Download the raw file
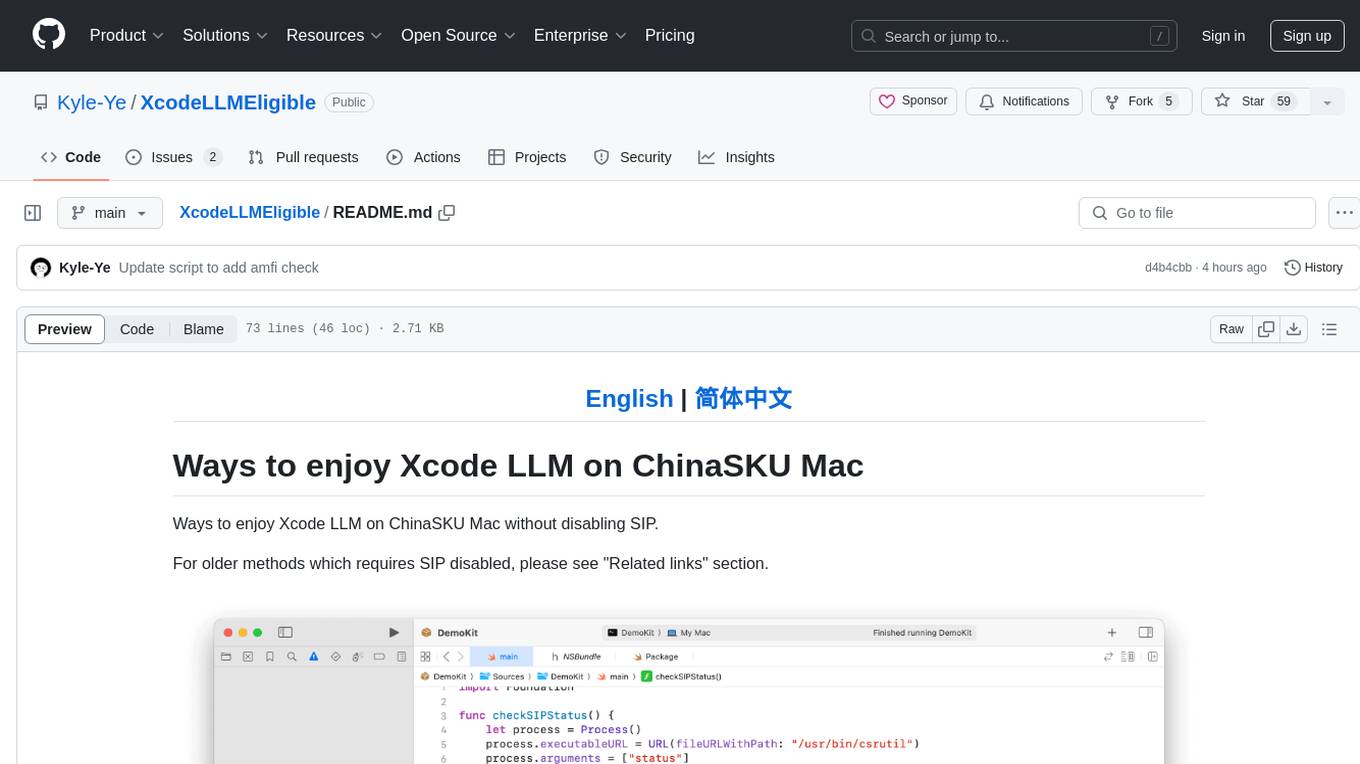Screen dimensions: 1360x764 click(x=1293, y=329)
